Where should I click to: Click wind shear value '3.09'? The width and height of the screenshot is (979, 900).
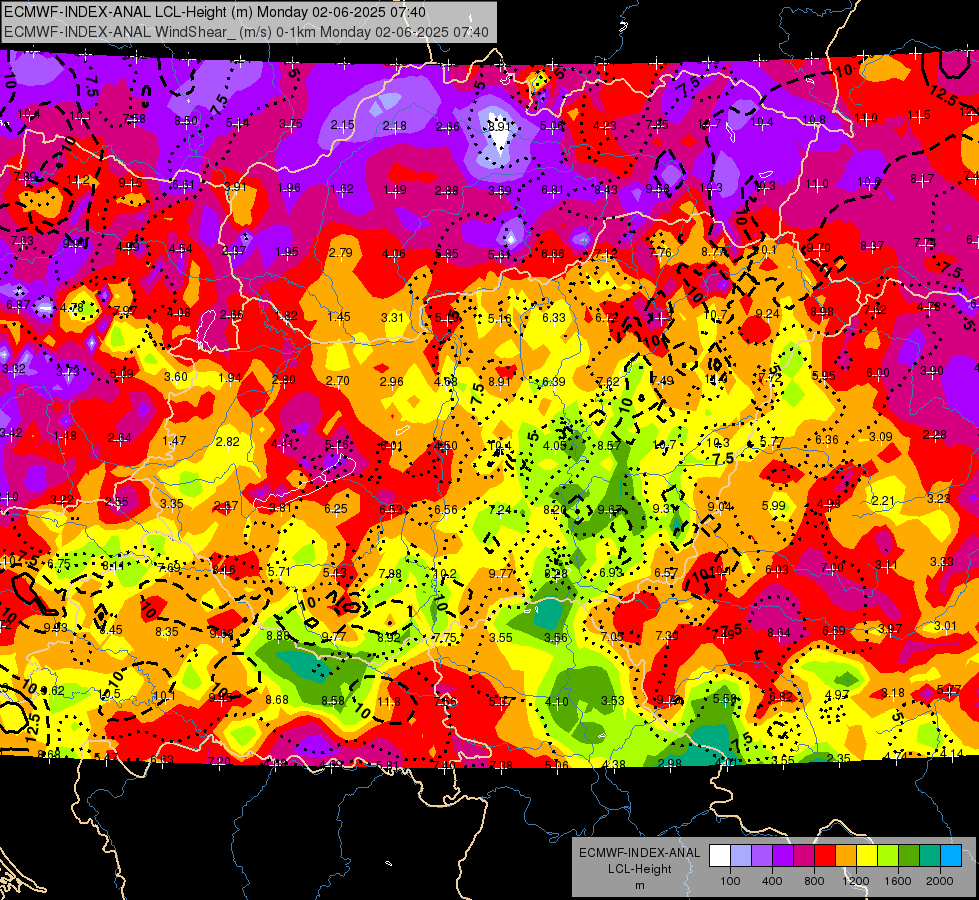[x=881, y=437]
